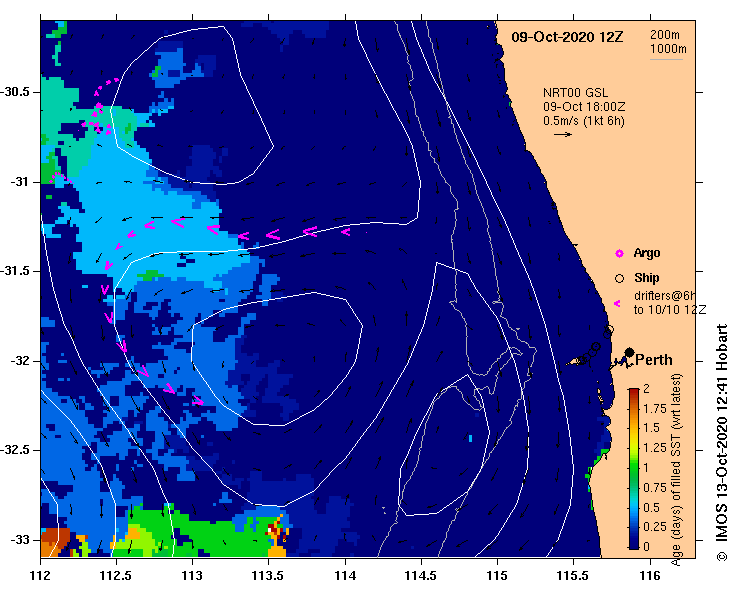The width and height of the screenshot is (739, 592).
Task: Click the 114 longitude axis label
Action: (345, 576)
